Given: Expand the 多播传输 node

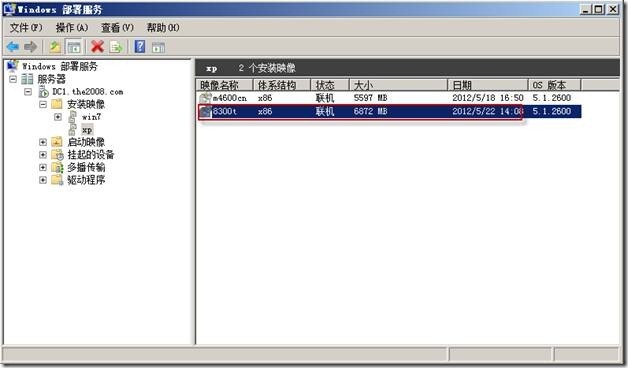Looking at the screenshot, I should [43, 167].
